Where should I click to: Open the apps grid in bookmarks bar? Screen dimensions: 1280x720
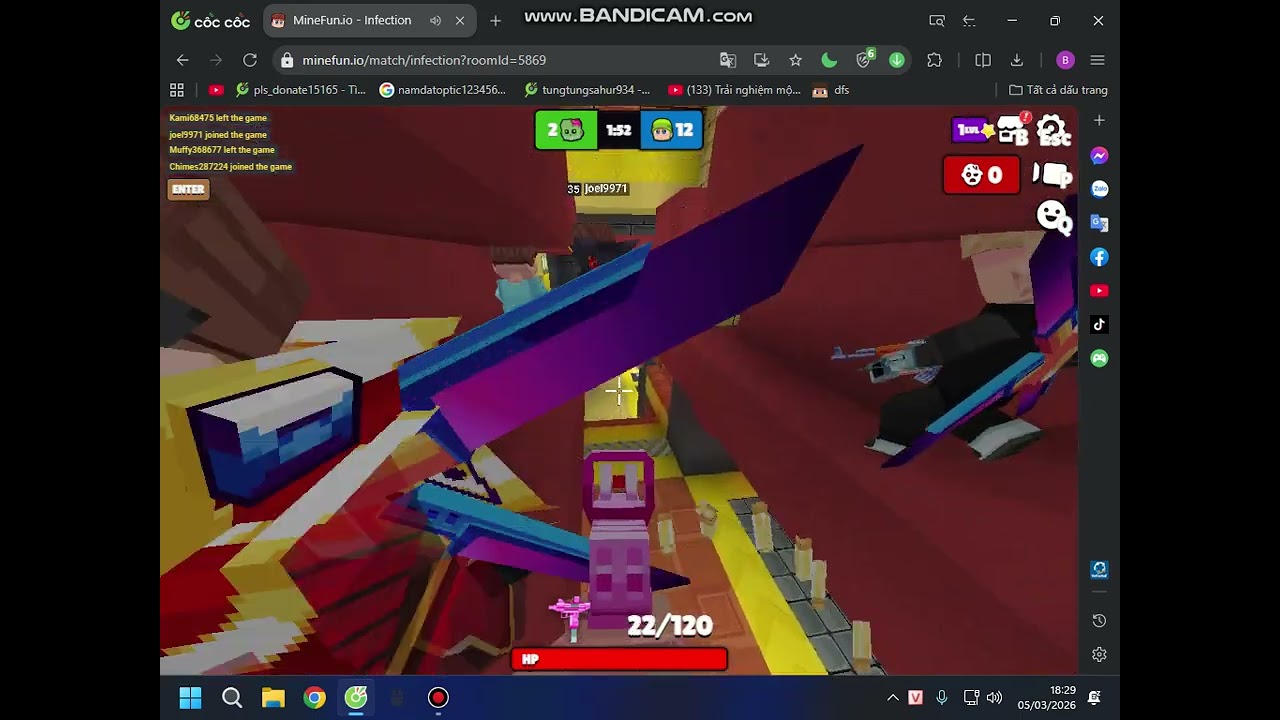click(177, 90)
